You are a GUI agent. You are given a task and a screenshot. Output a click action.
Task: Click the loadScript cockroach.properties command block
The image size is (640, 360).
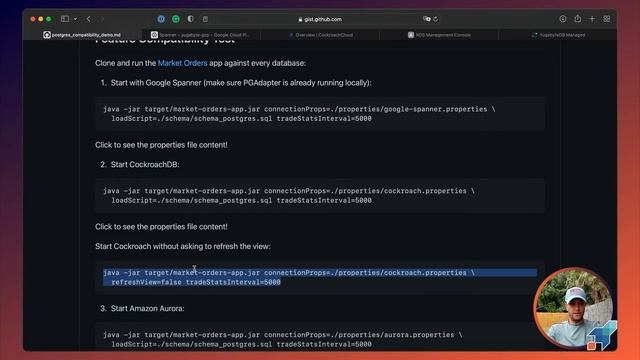[320, 196]
